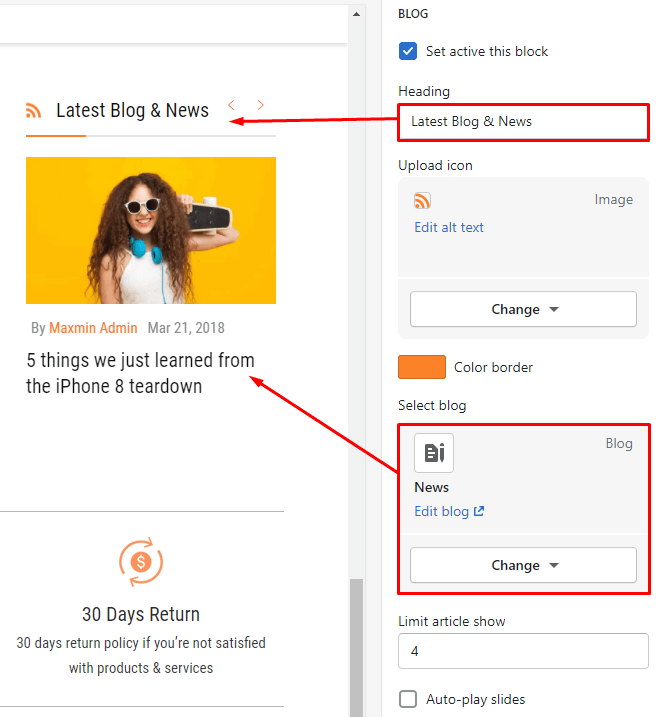Screen dimensions: 659x717
Task: Click the preview pane vertical scrollbar
Action: click(356, 640)
